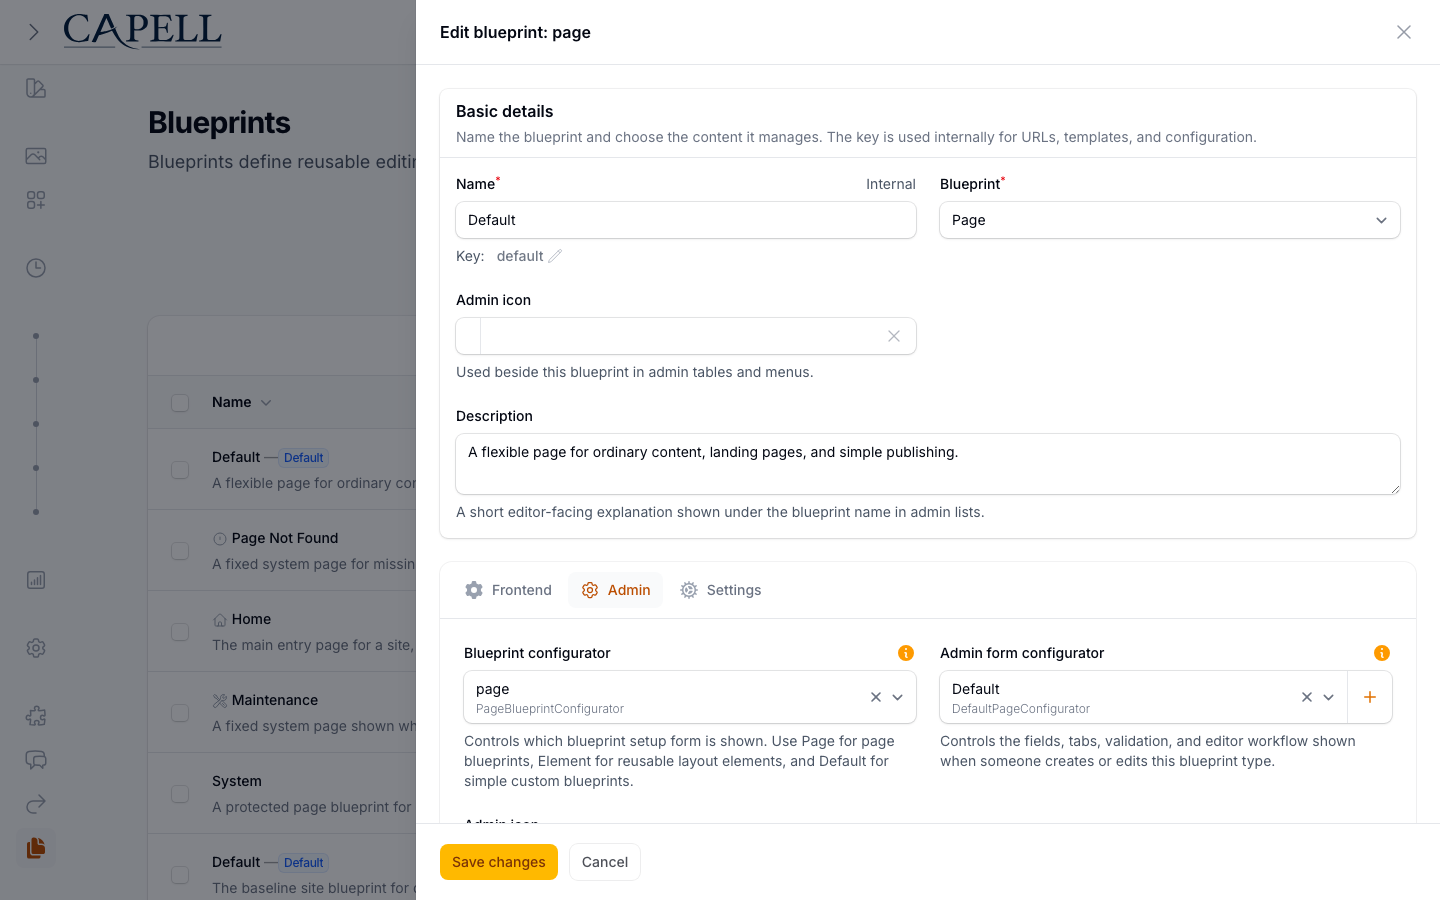Switch to the Frontend tab

point(508,590)
